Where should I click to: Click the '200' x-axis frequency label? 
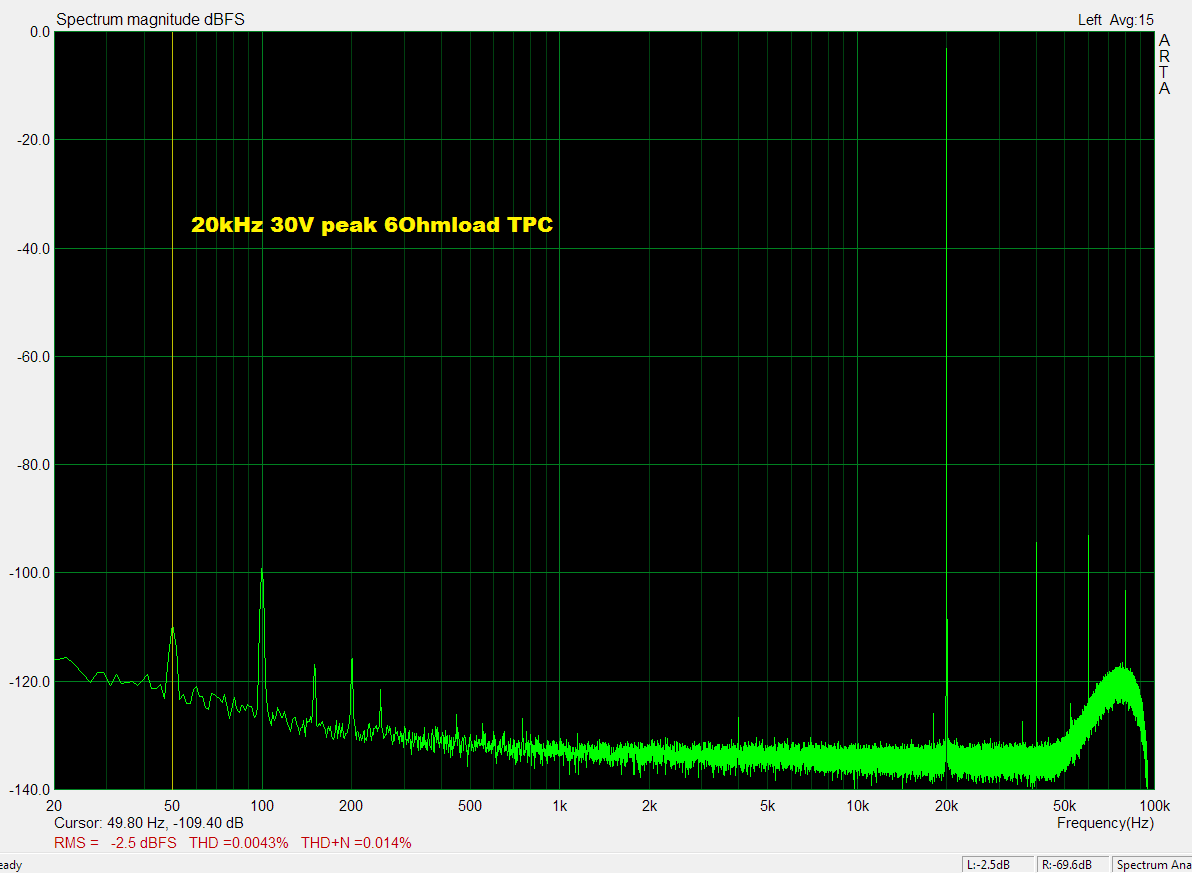click(351, 805)
